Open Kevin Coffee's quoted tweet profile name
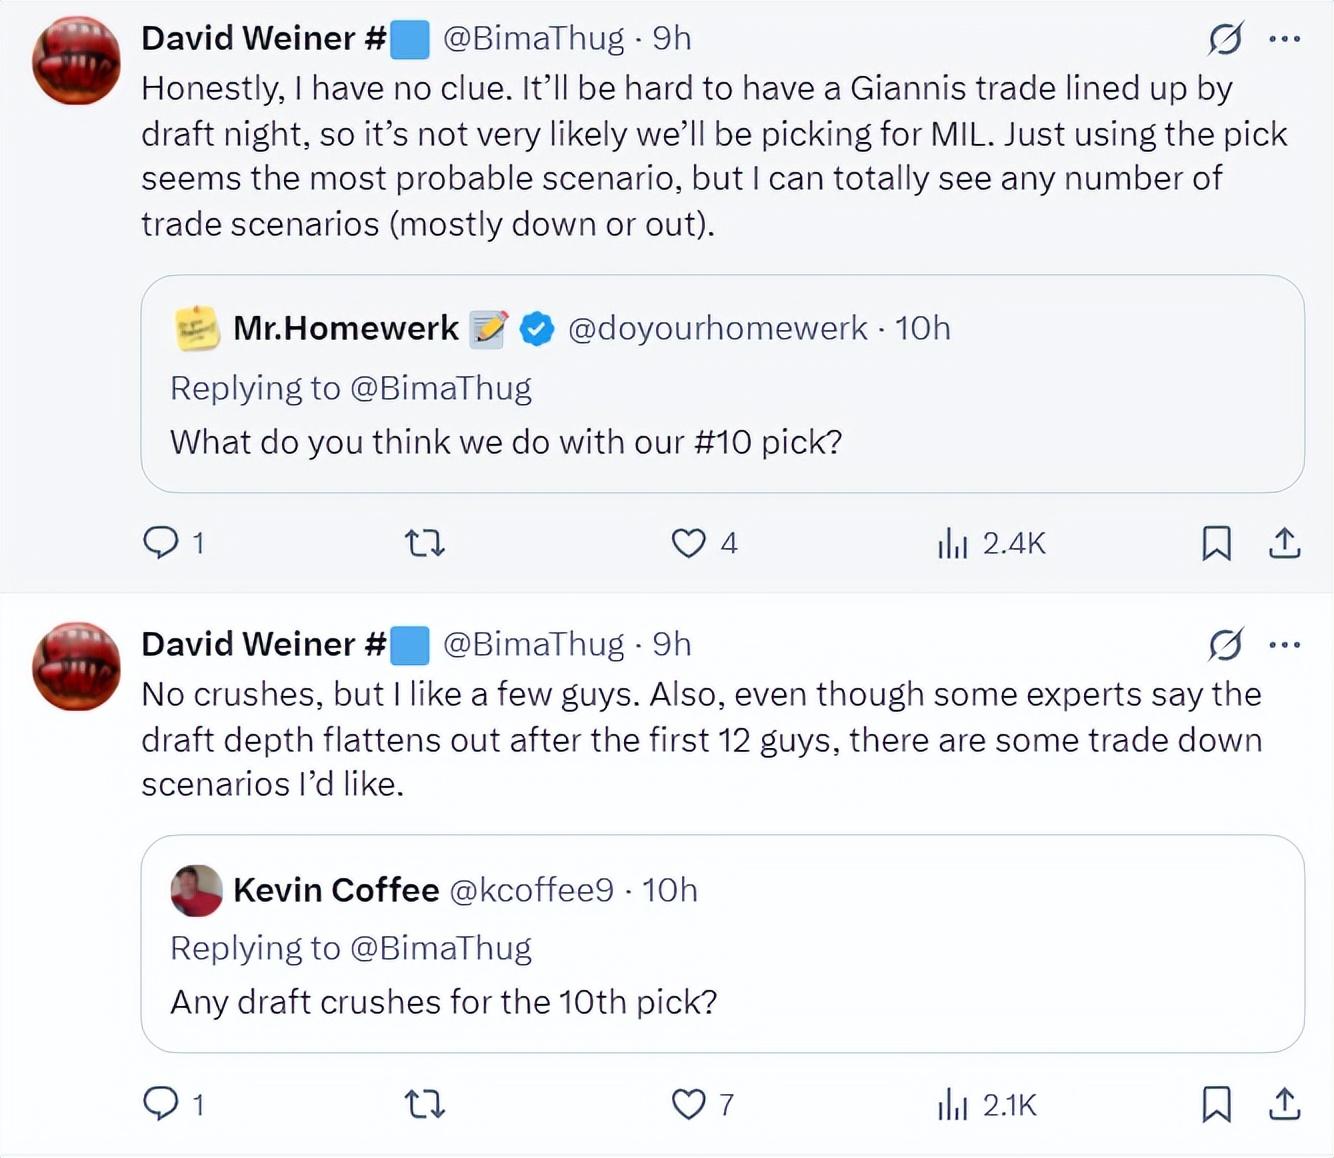The image size is (1334, 1158). point(336,890)
